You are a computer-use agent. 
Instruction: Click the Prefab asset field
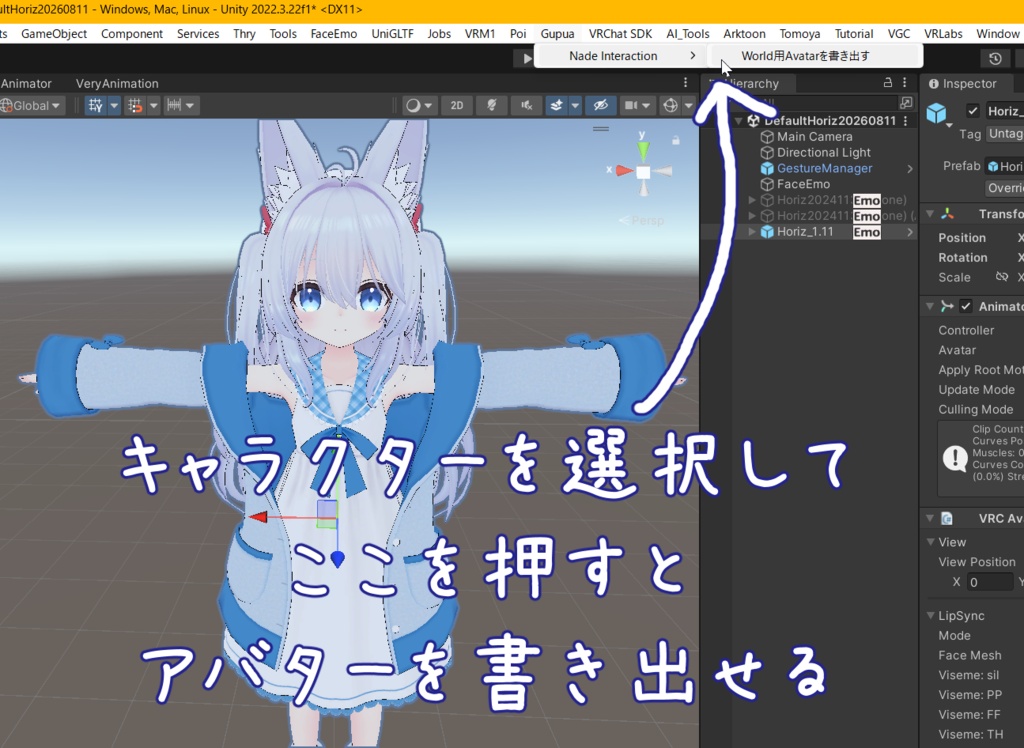pos(1005,167)
